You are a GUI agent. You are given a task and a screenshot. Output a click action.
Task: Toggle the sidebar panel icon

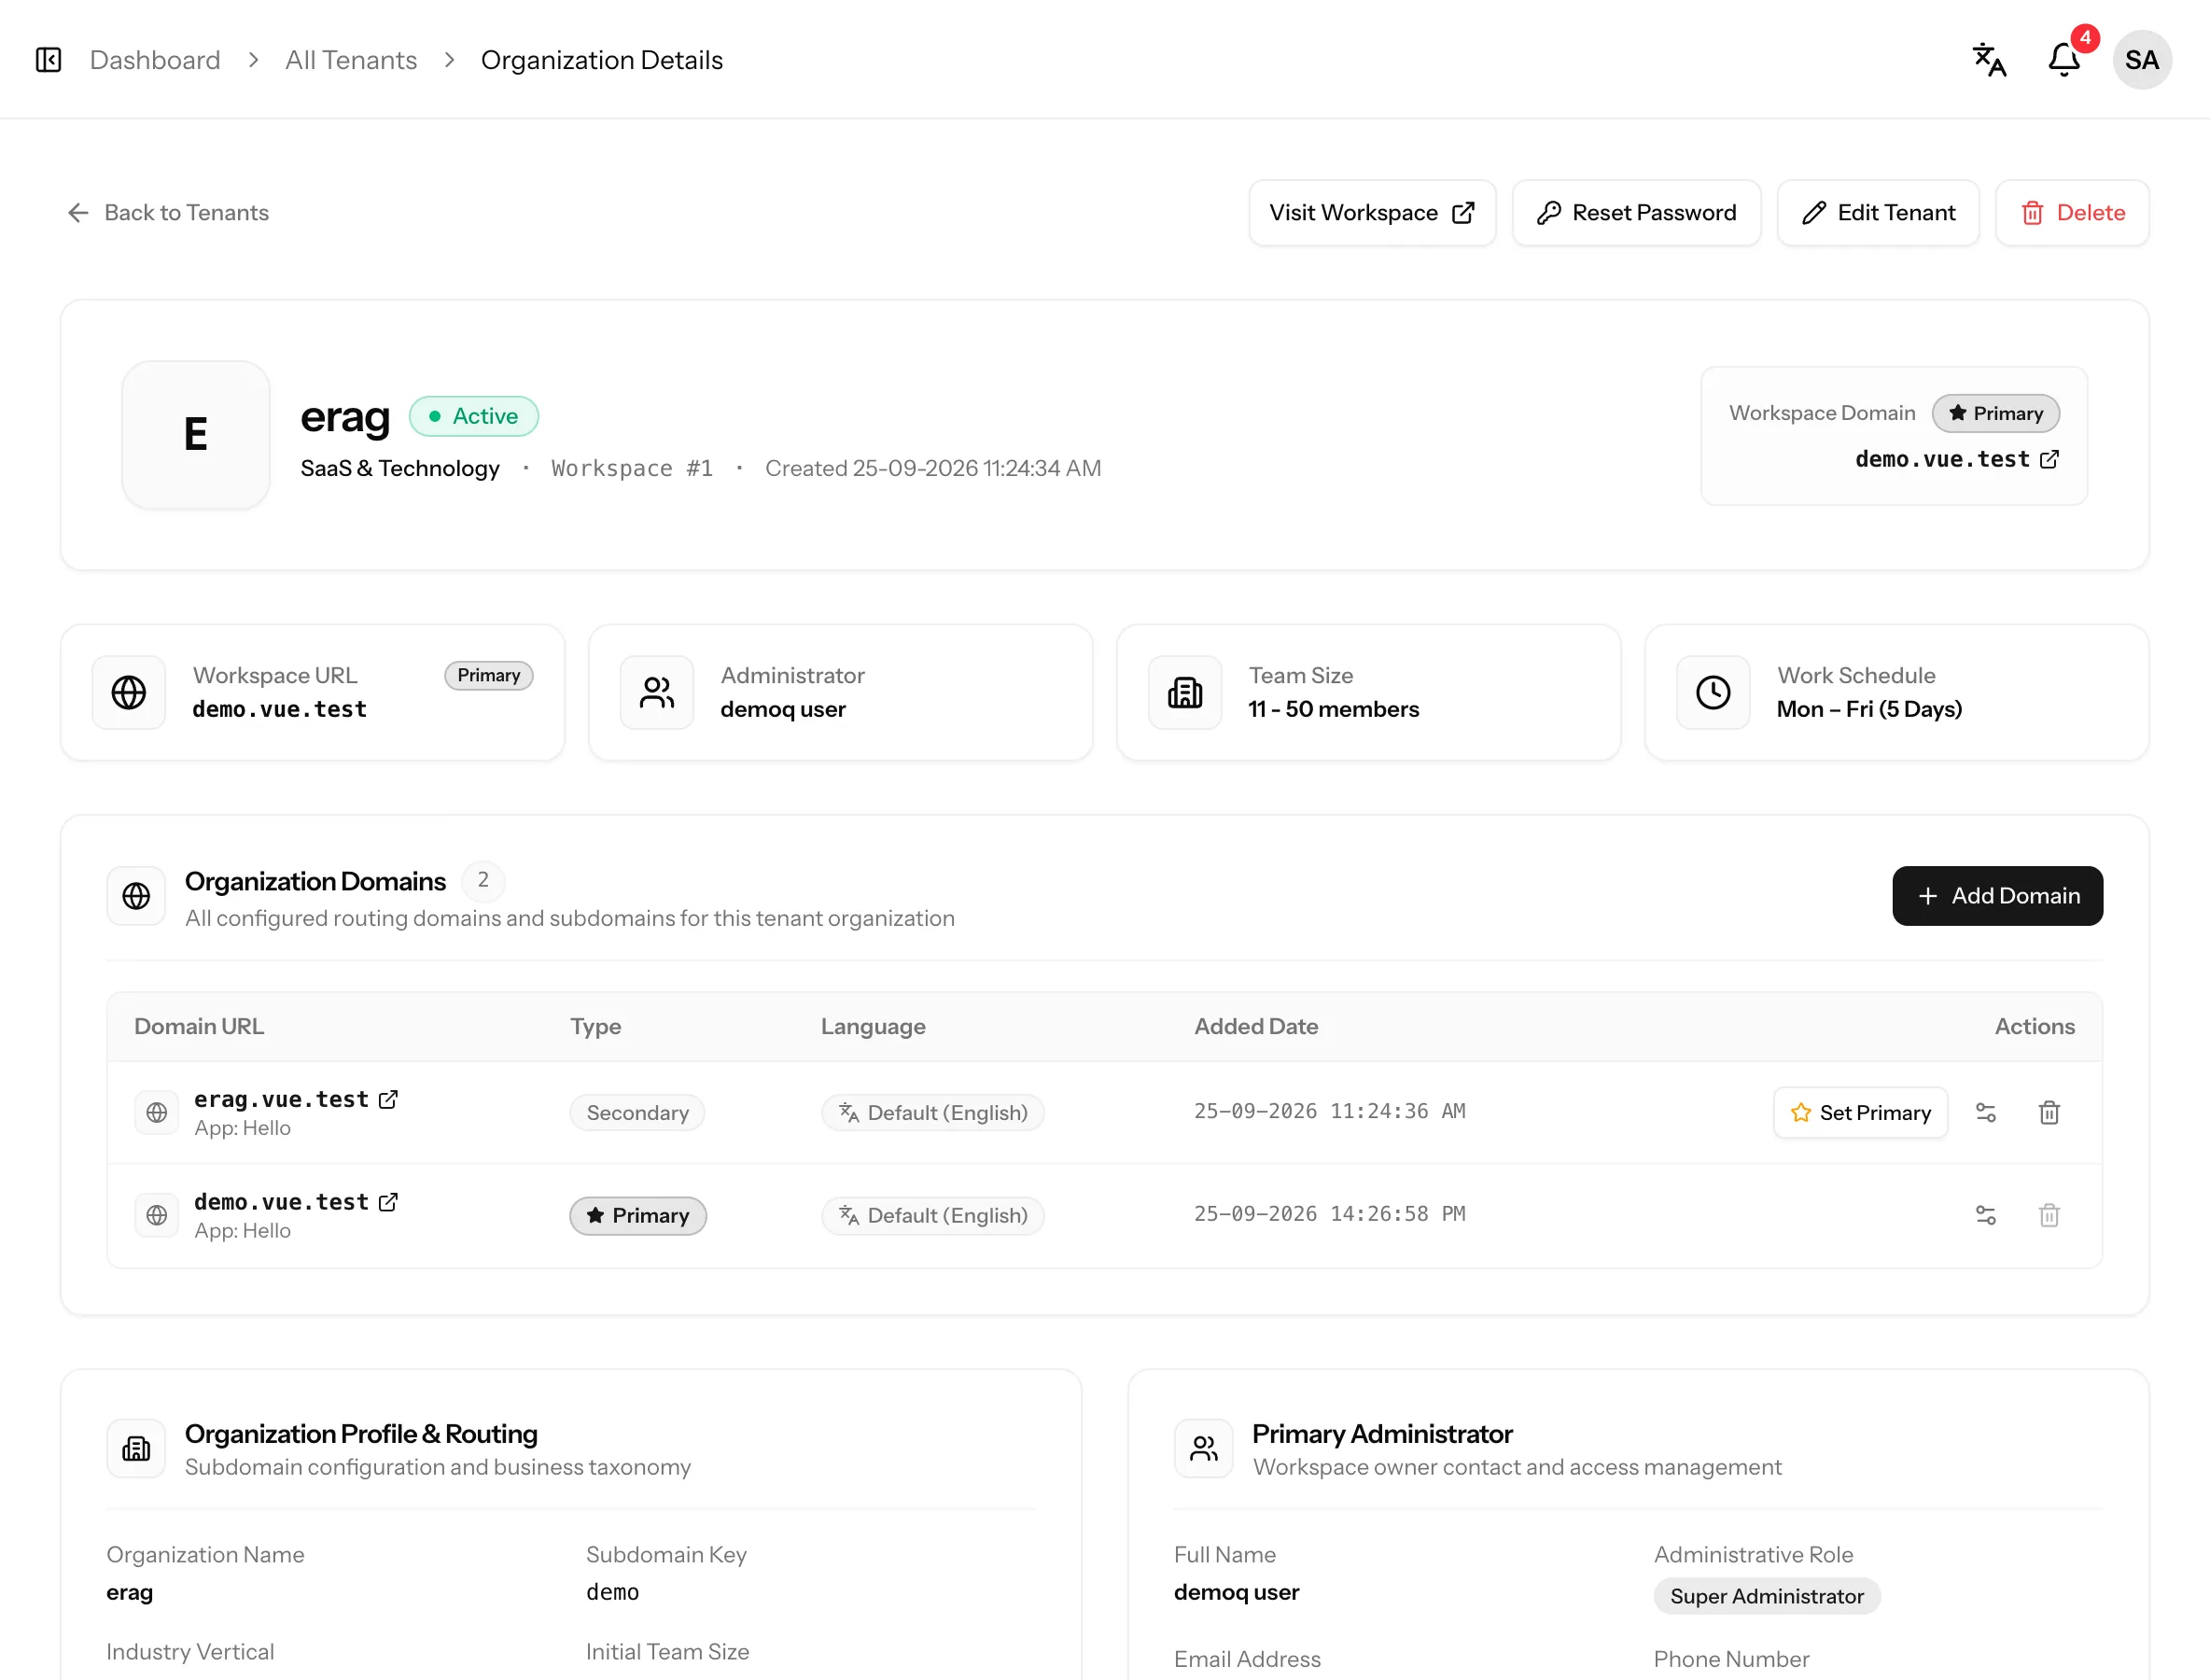pos(48,60)
